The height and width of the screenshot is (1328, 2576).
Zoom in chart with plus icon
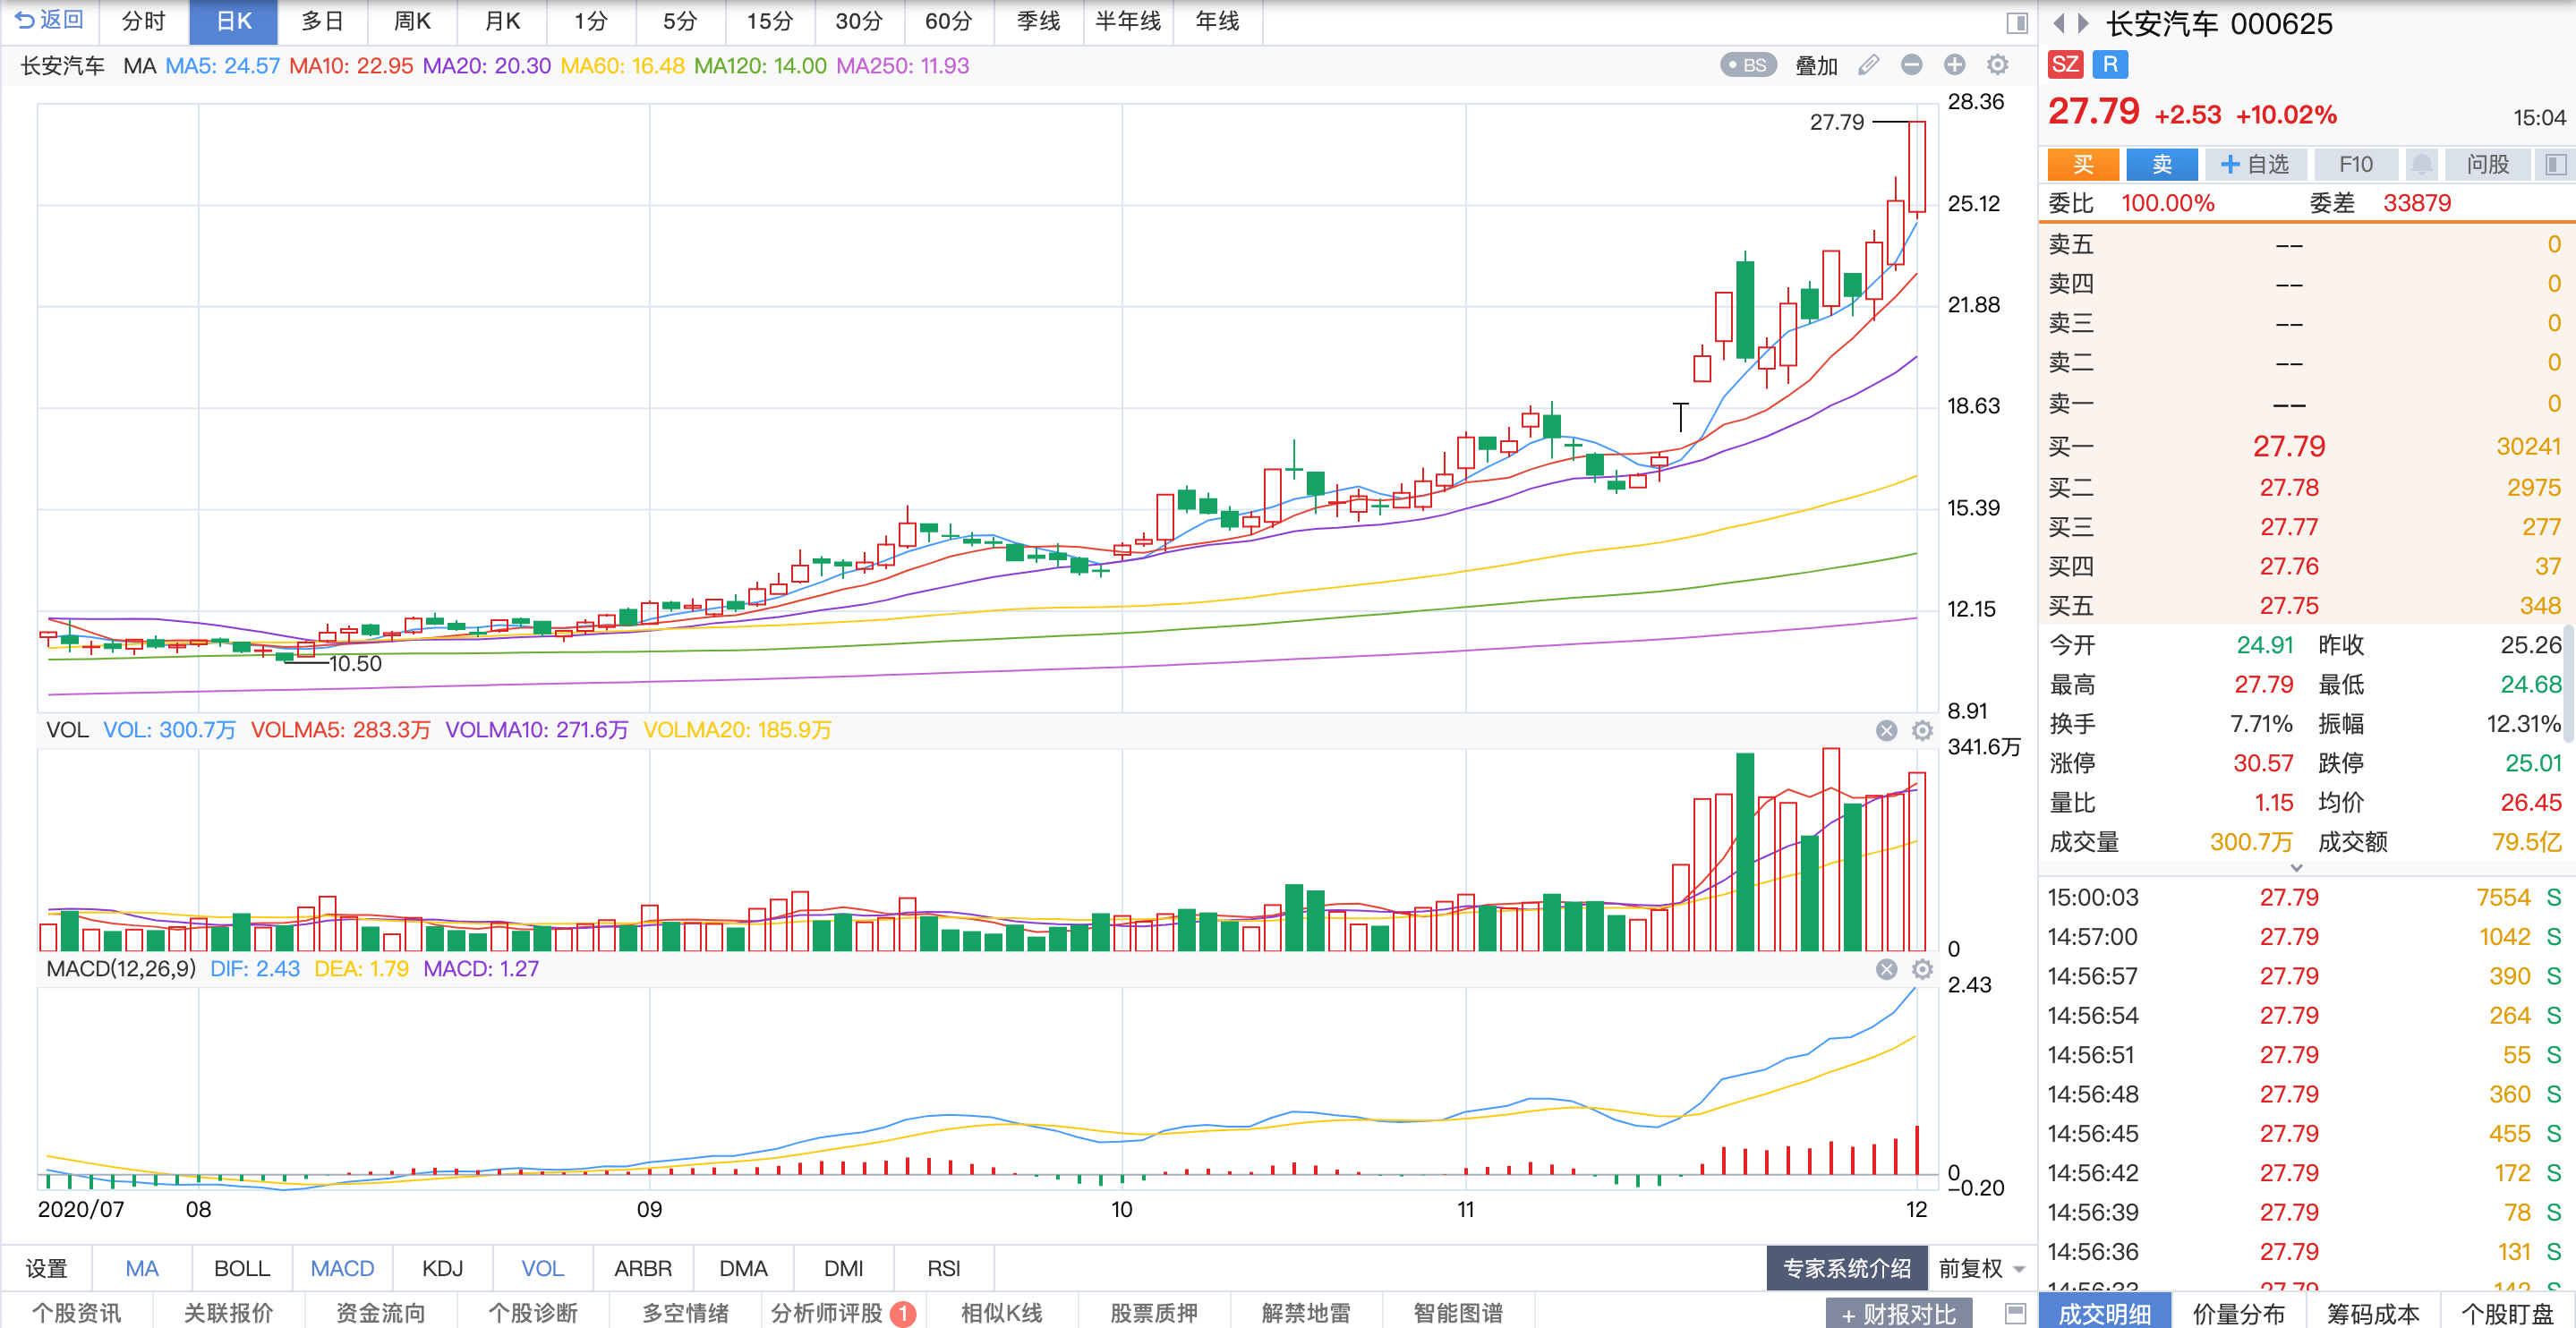pyautogui.click(x=1954, y=65)
